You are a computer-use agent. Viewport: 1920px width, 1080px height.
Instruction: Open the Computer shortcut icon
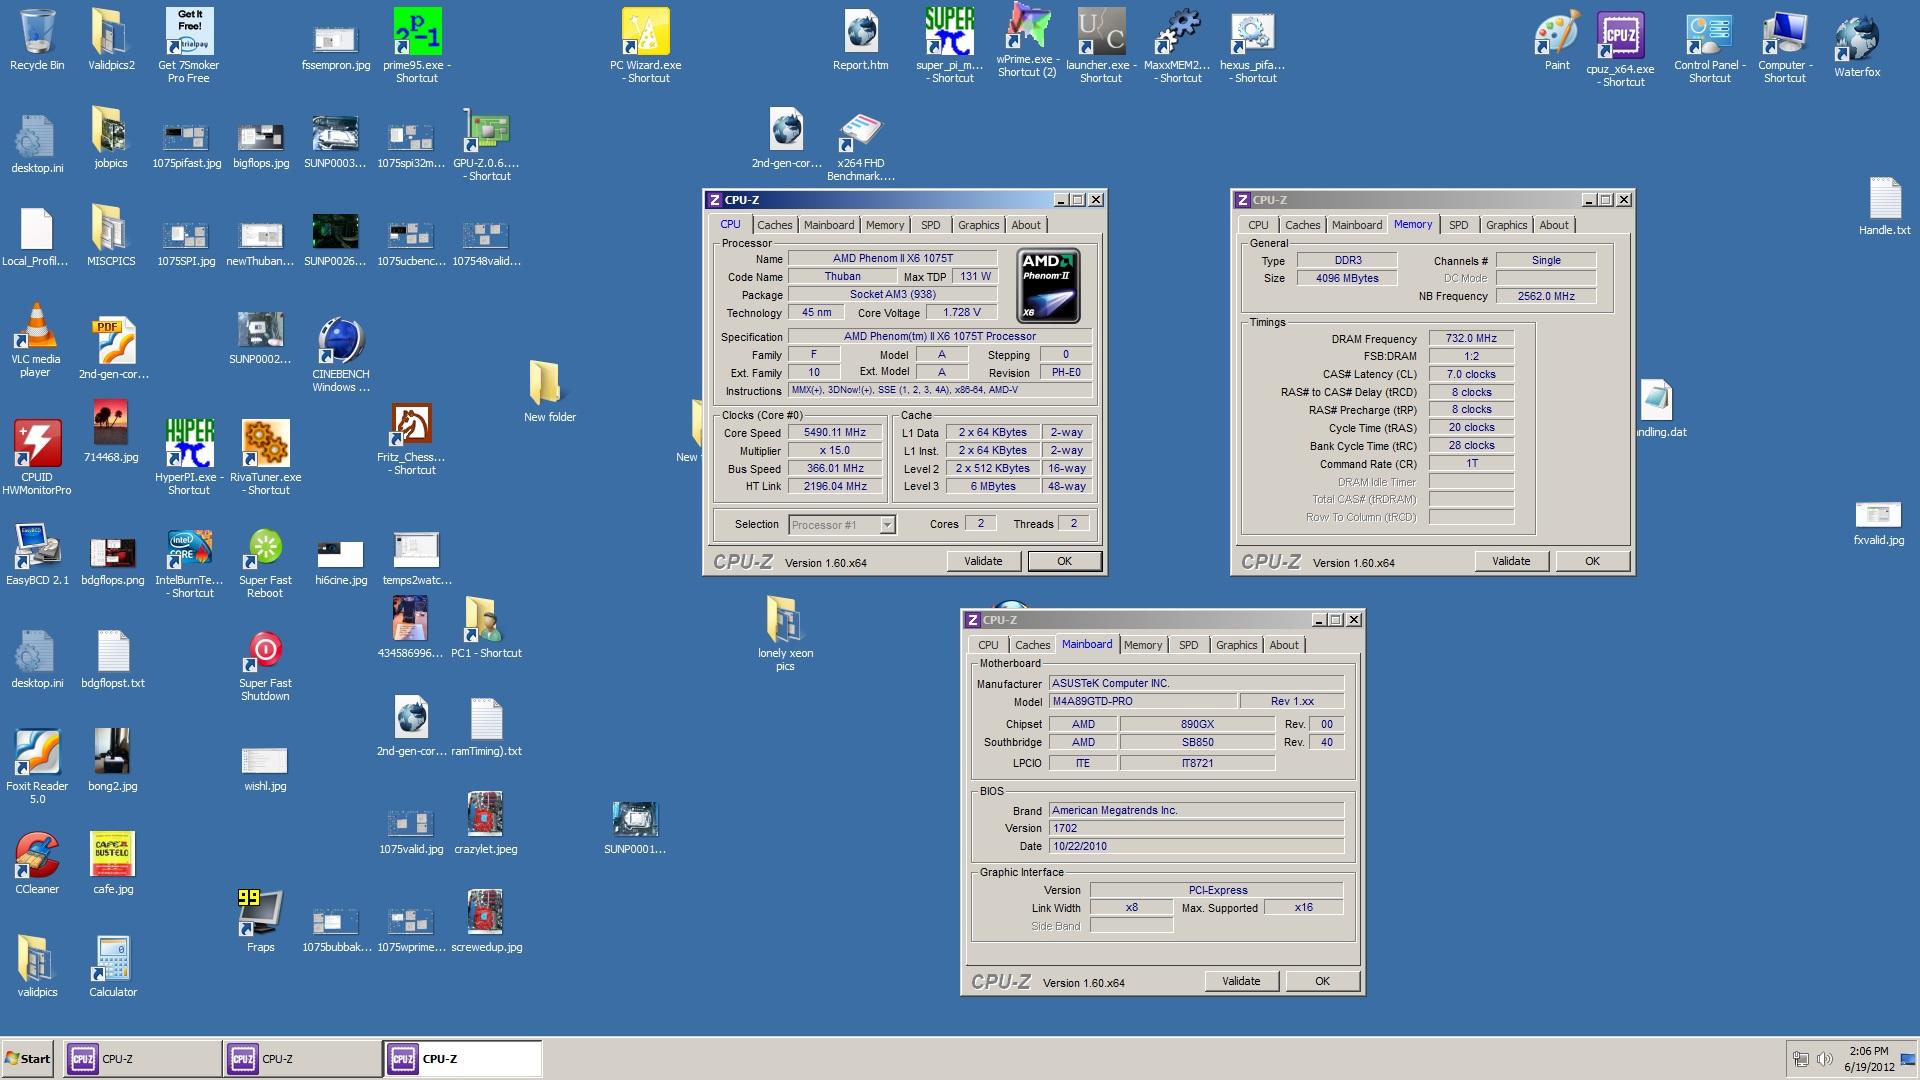click(x=1785, y=45)
